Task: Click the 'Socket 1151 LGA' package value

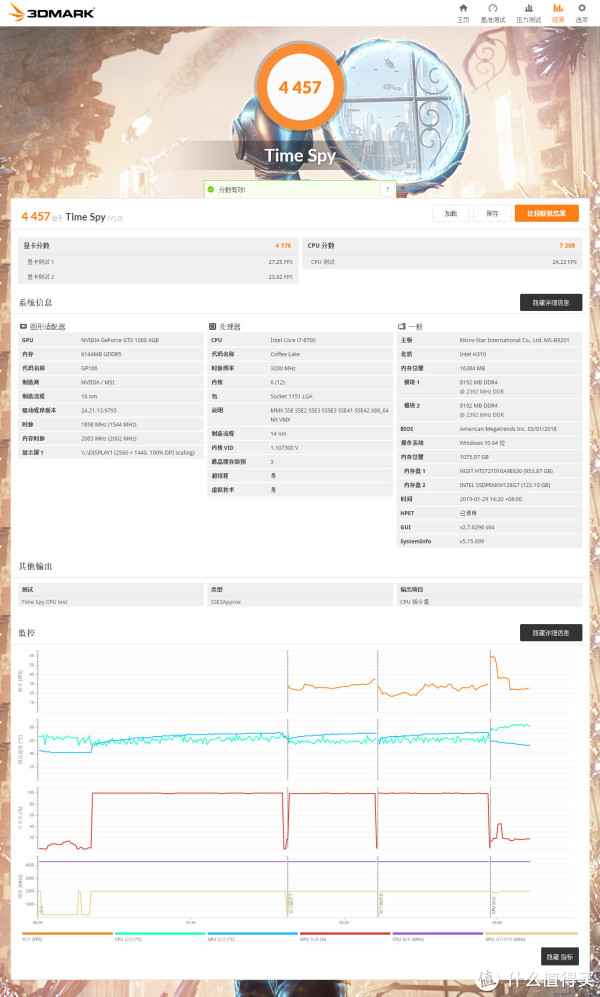Action: pos(290,396)
